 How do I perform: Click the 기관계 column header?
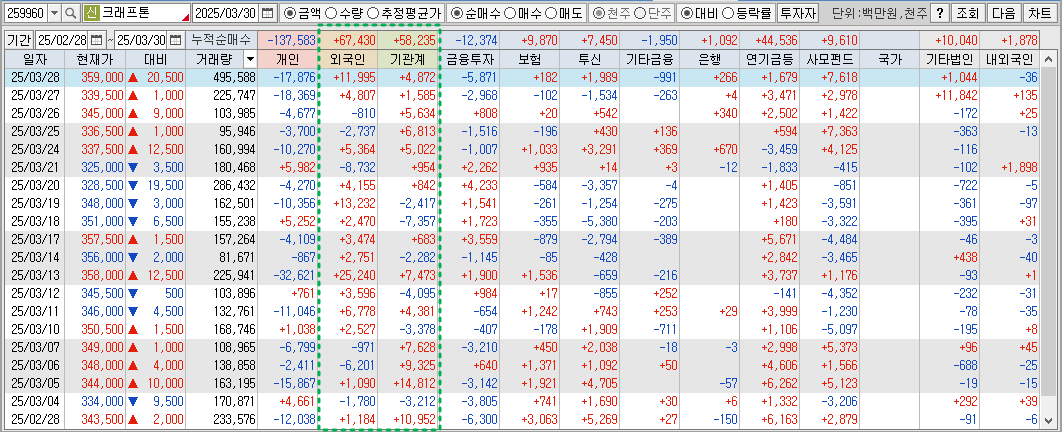point(408,60)
